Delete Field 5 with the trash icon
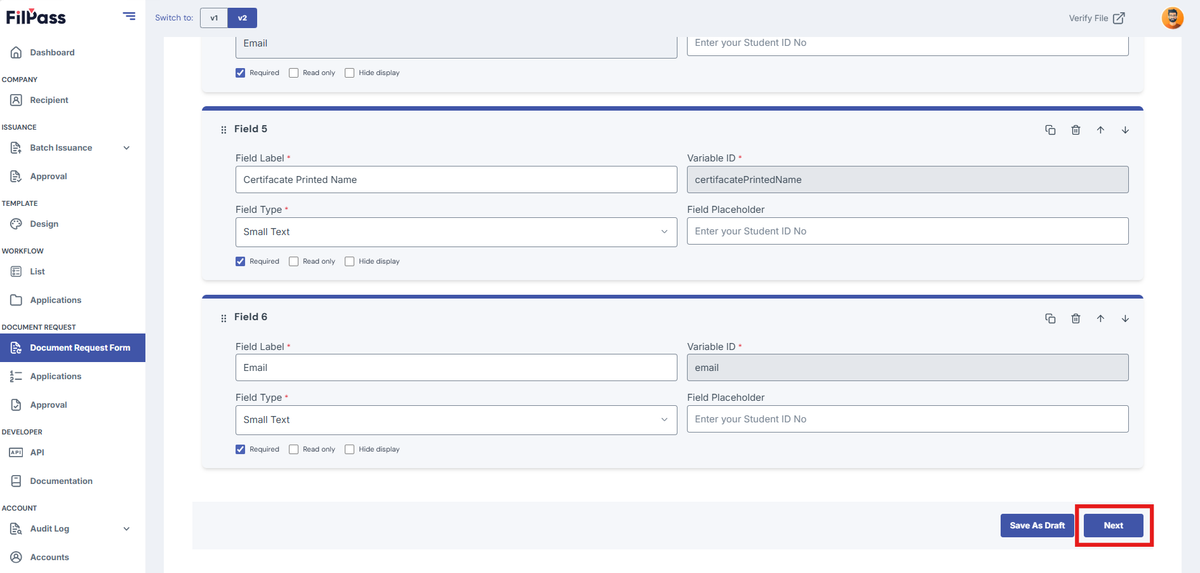 (1075, 130)
